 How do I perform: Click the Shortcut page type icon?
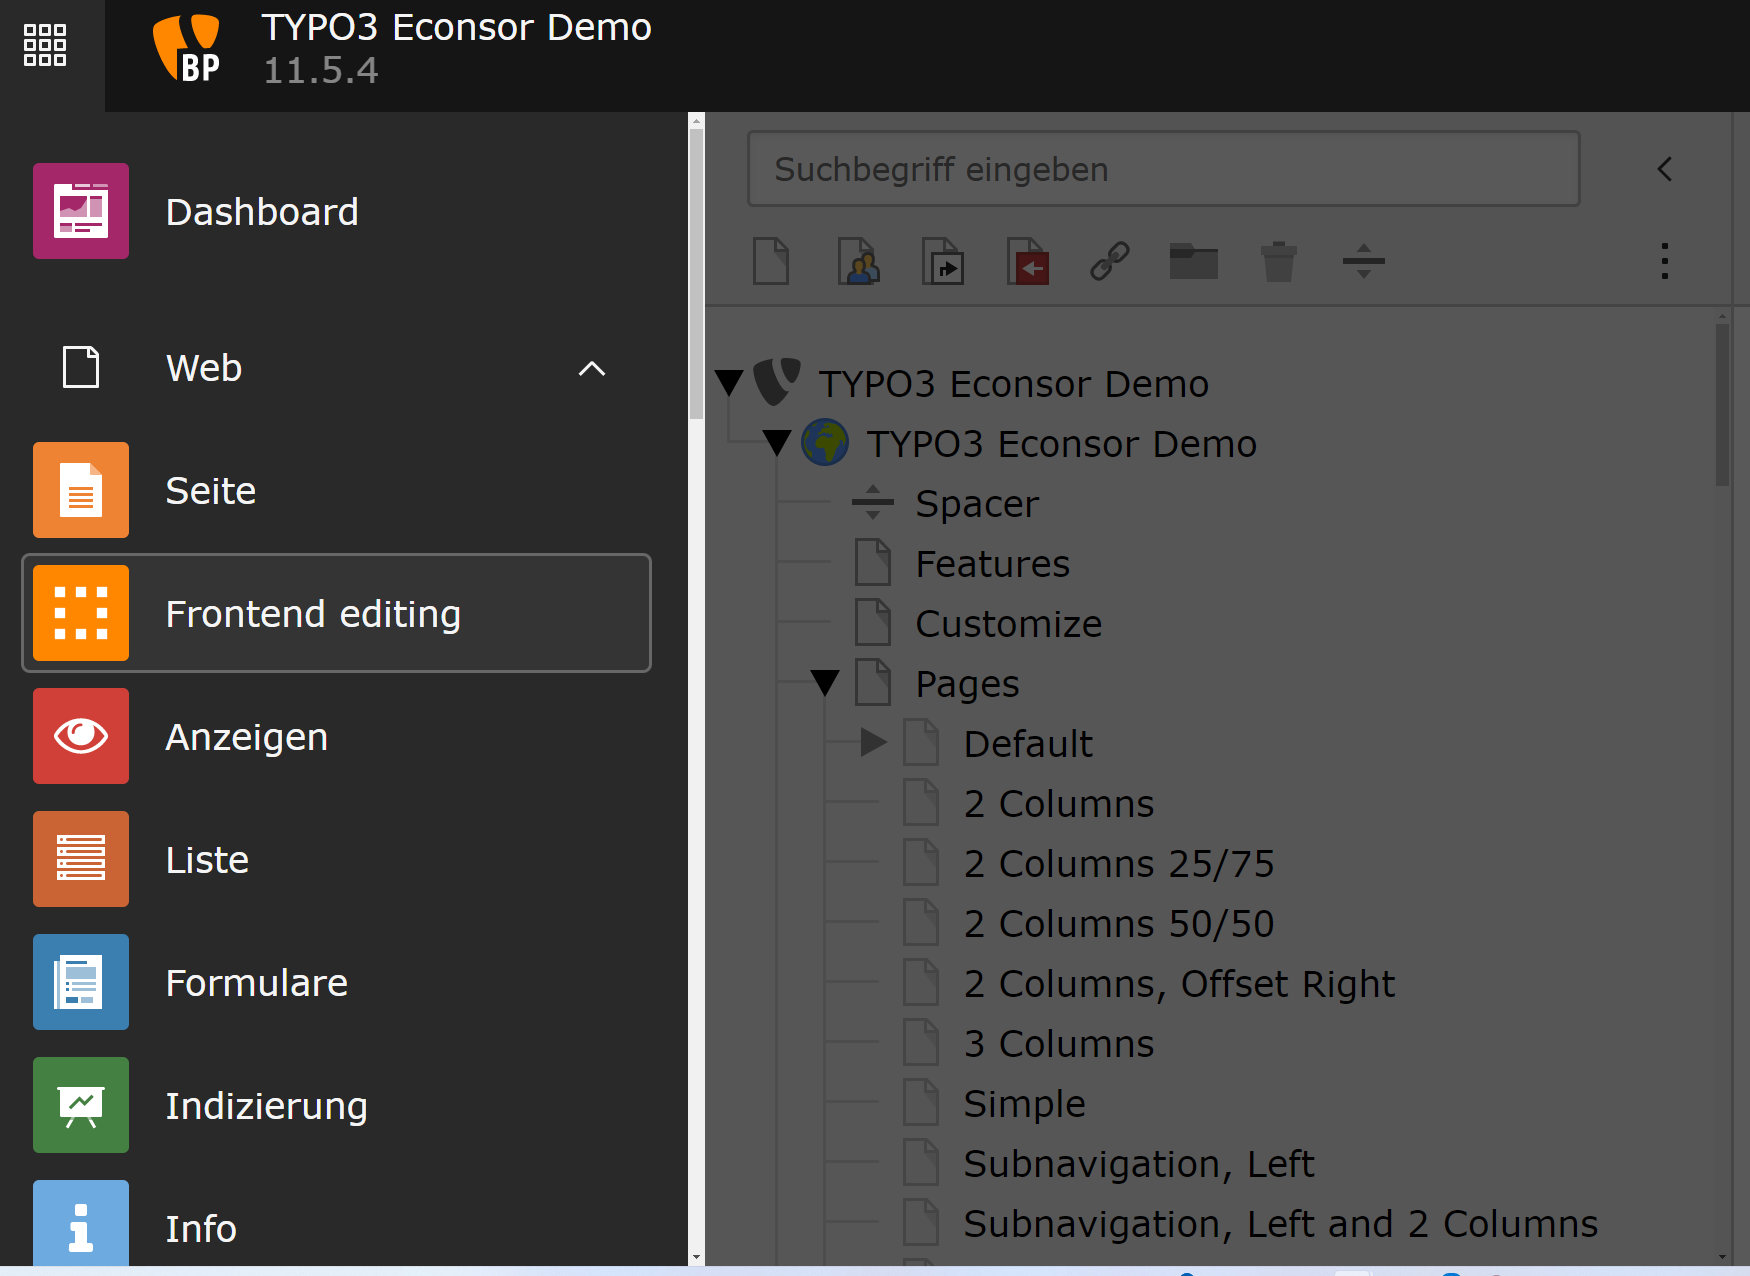coord(942,261)
